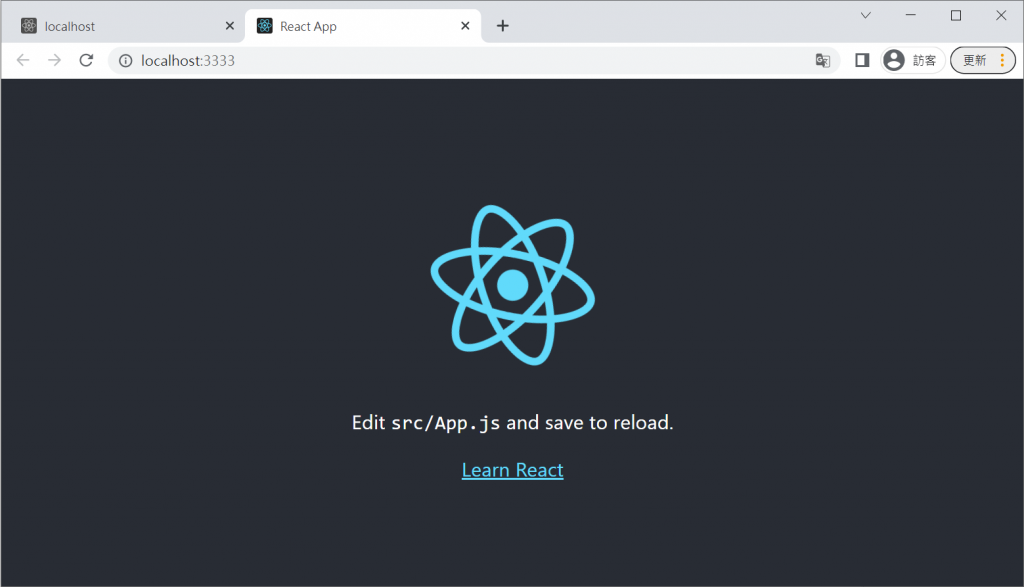This screenshot has width=1024, height=587.
Task: Click the text 'Edit src/App.js and save to reload.'
Action: [513, 423]
